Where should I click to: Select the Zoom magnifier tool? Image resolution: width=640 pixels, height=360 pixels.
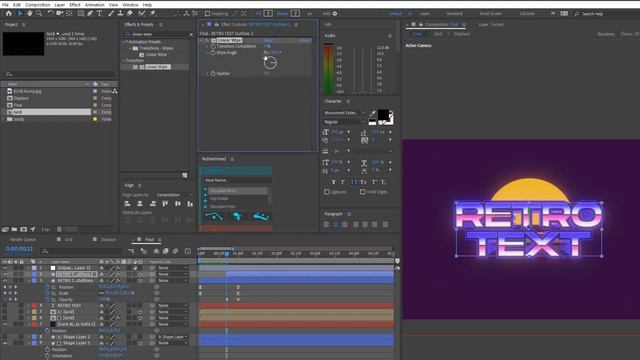coord(39,13)
